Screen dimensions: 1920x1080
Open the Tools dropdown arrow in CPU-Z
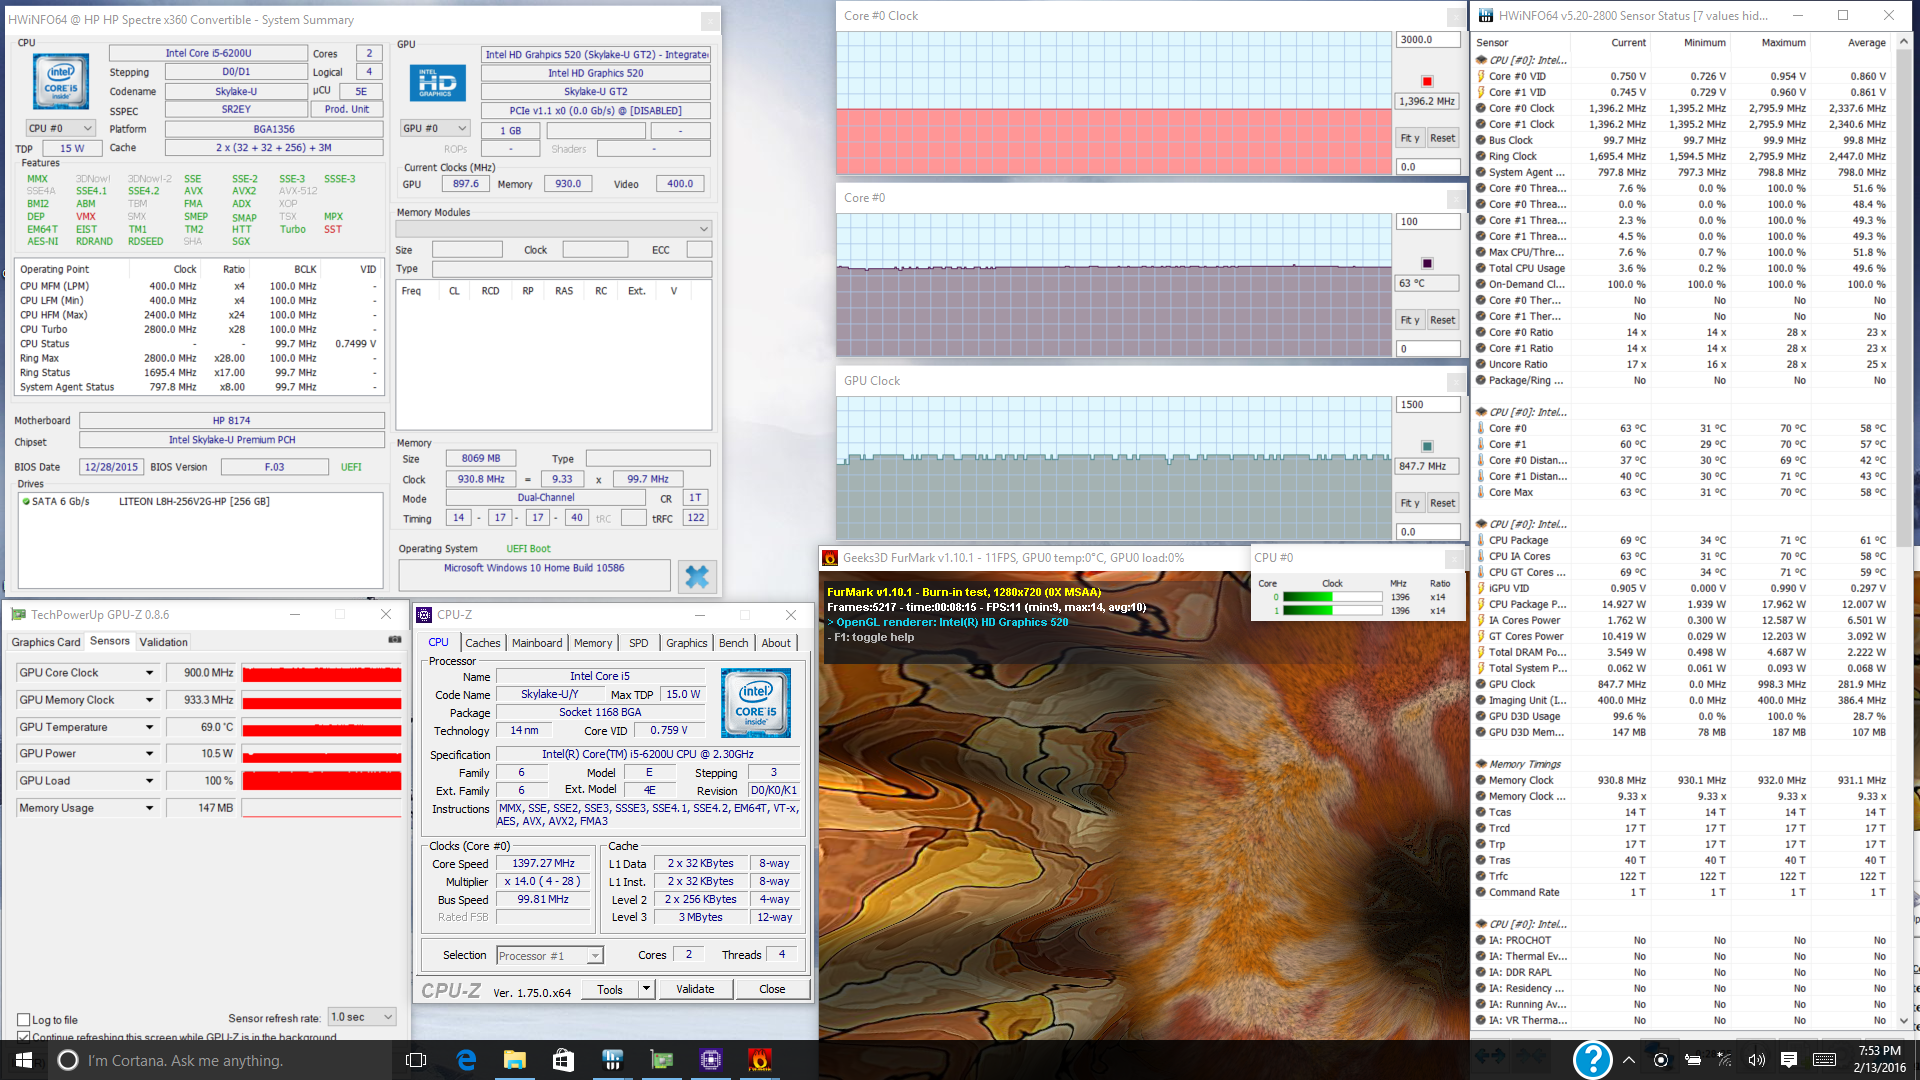click(x=646, y=989)
